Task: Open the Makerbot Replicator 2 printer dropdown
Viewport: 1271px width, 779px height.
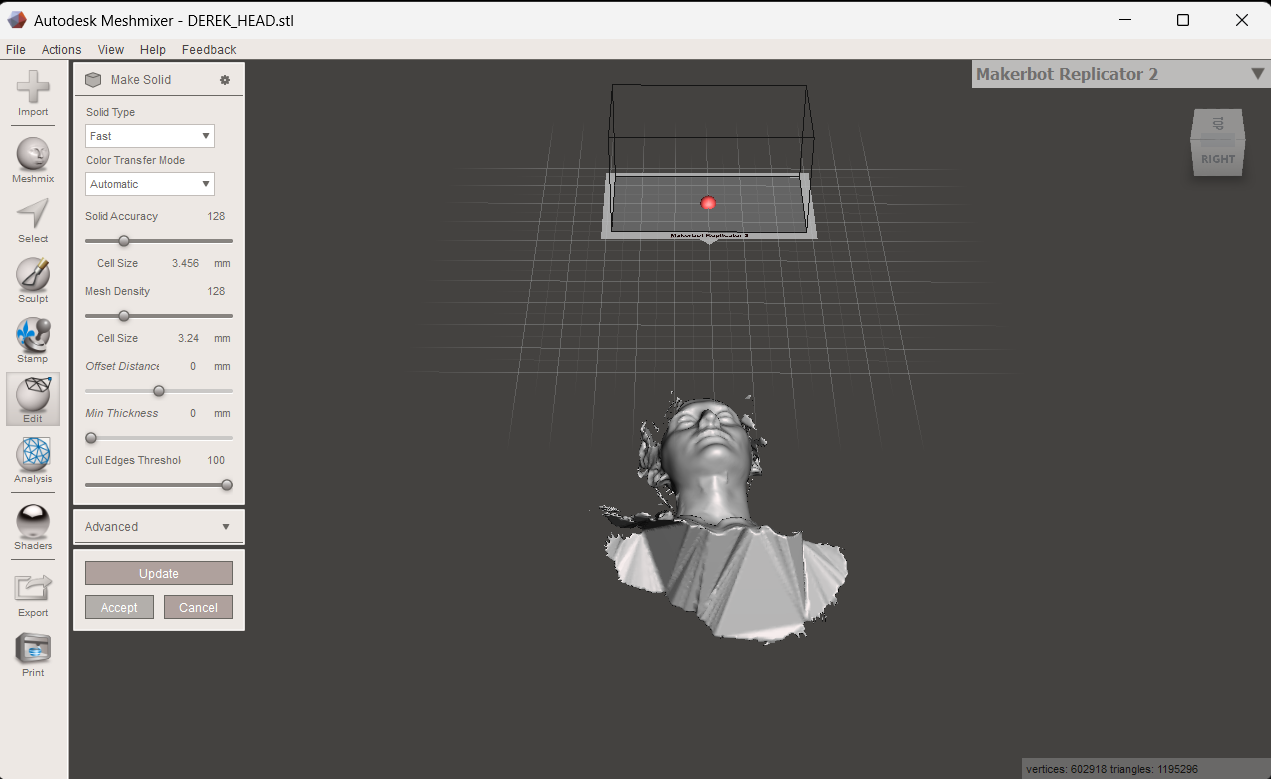Action: click(x=1120, y=74)
